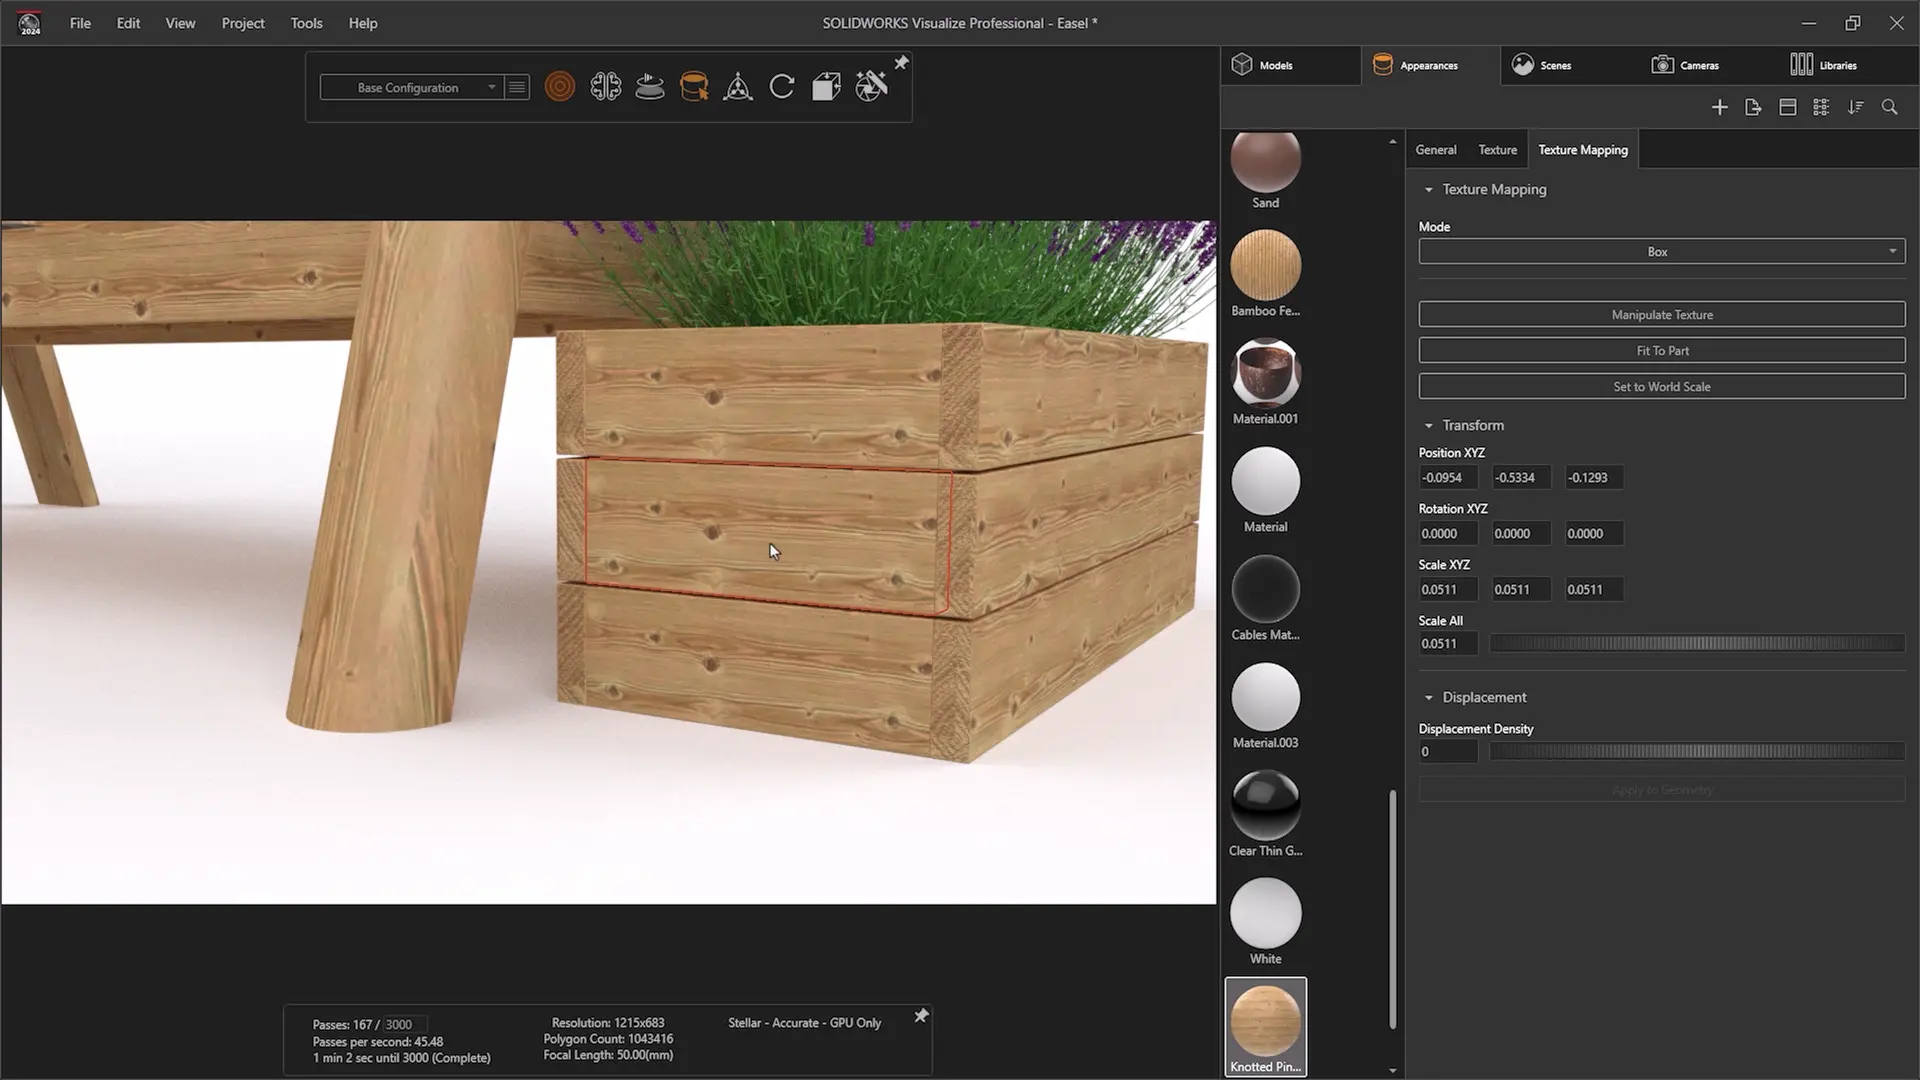Click the add appearance plus icon
The height and width of the screenshot is (1080, 1920).
(x=1719, y=107)
